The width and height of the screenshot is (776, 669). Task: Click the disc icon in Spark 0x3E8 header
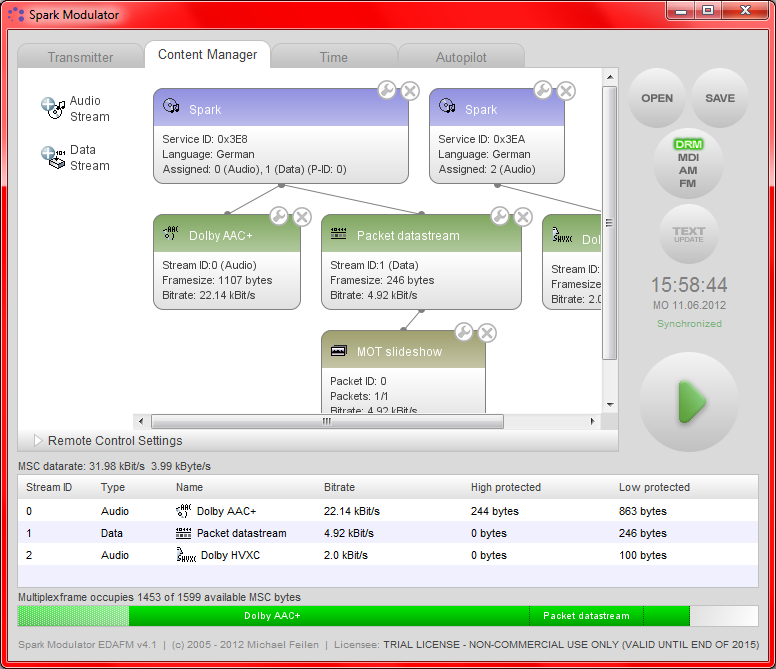pos(171,105)
